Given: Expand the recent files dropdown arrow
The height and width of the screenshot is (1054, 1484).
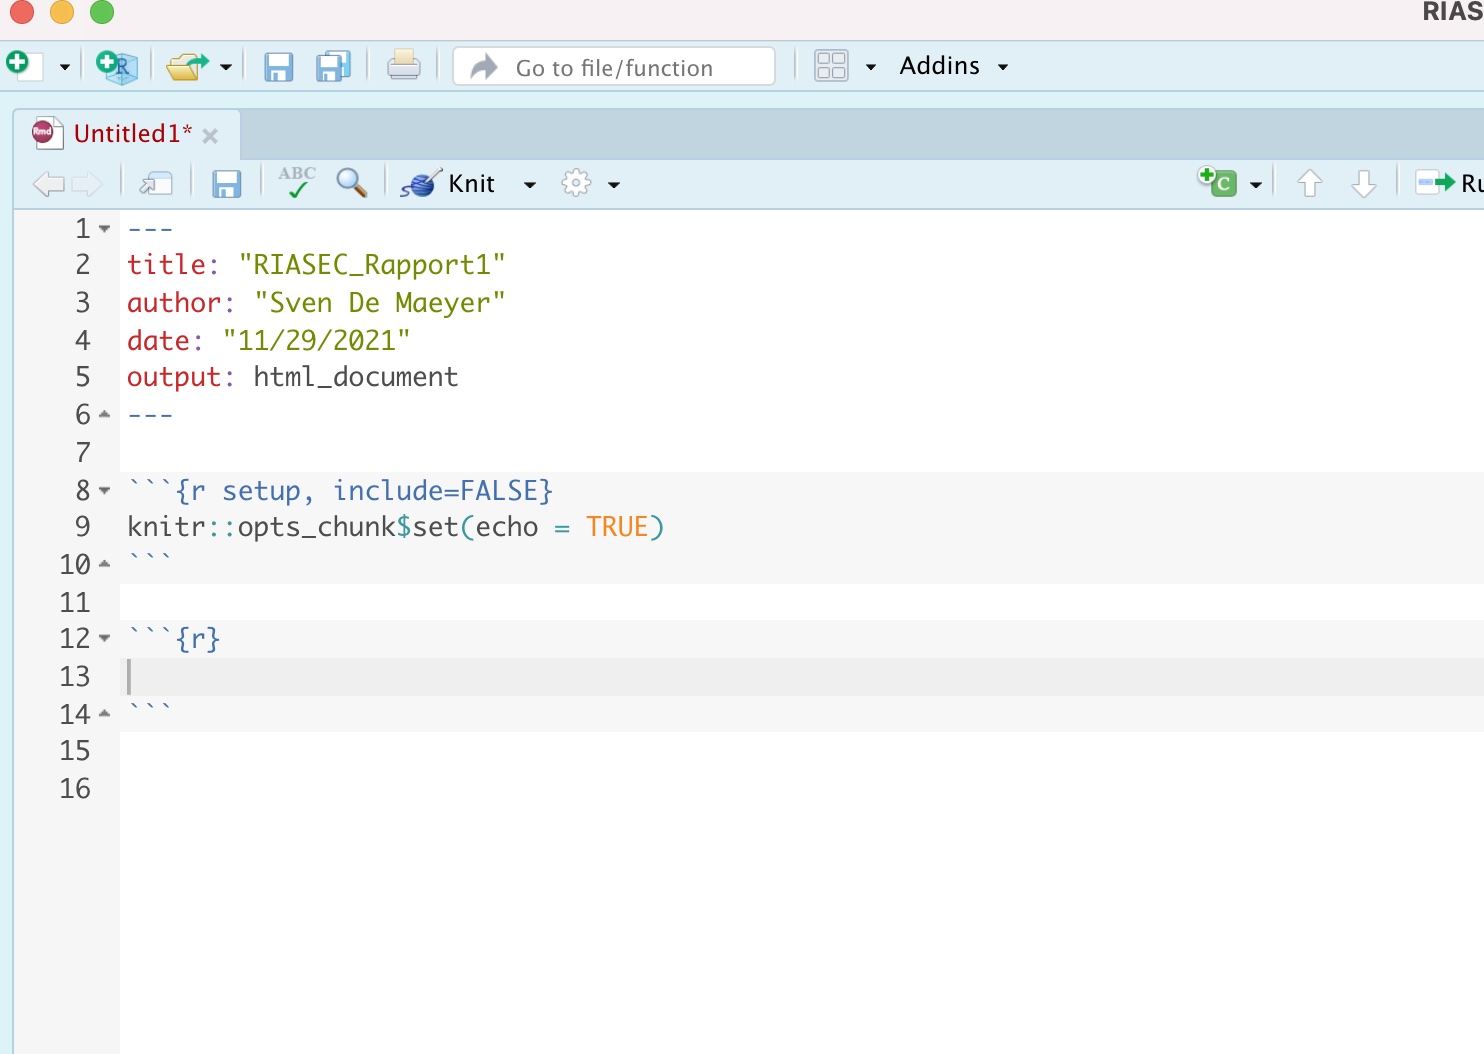Looking at the screenshot, I should (x=226, y=67).
